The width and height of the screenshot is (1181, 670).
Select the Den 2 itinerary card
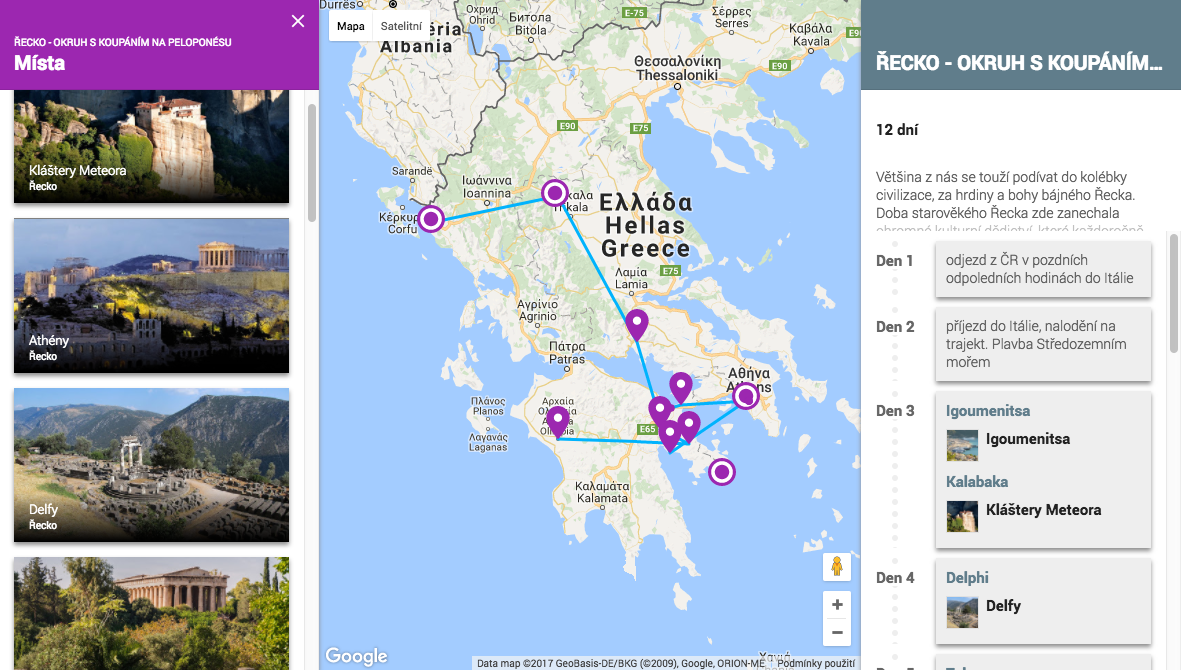coord(1043,344)
